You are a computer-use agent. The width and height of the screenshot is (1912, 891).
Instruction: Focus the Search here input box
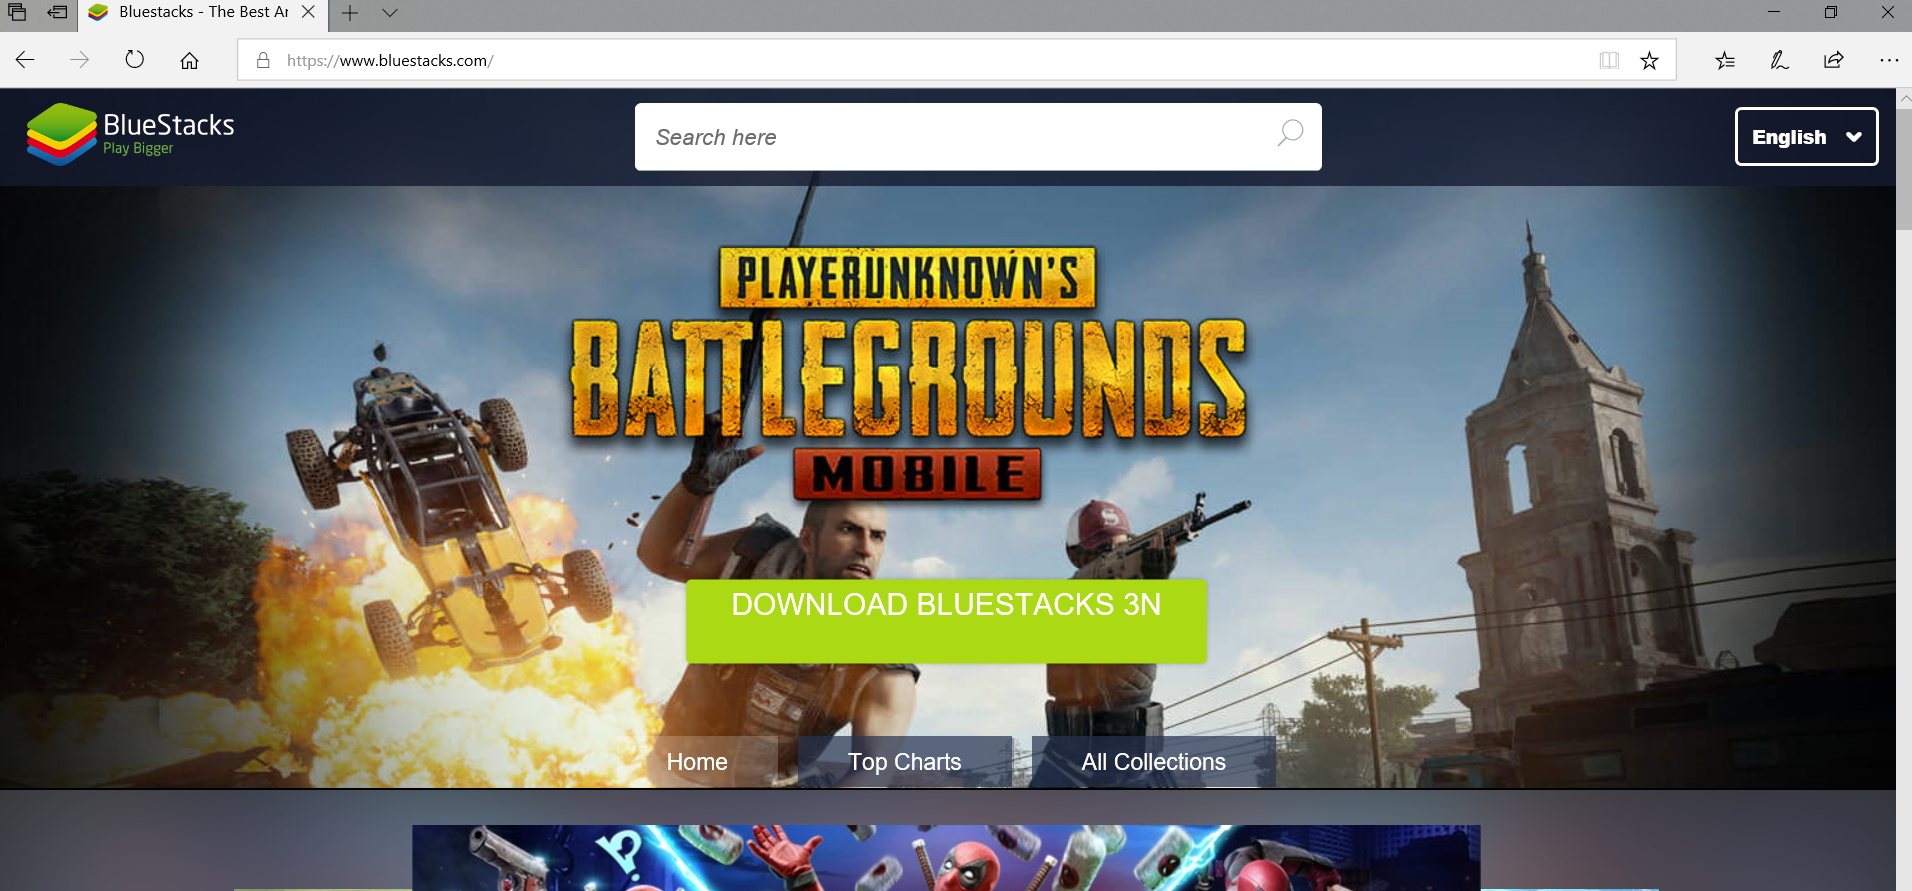point(978,137)
